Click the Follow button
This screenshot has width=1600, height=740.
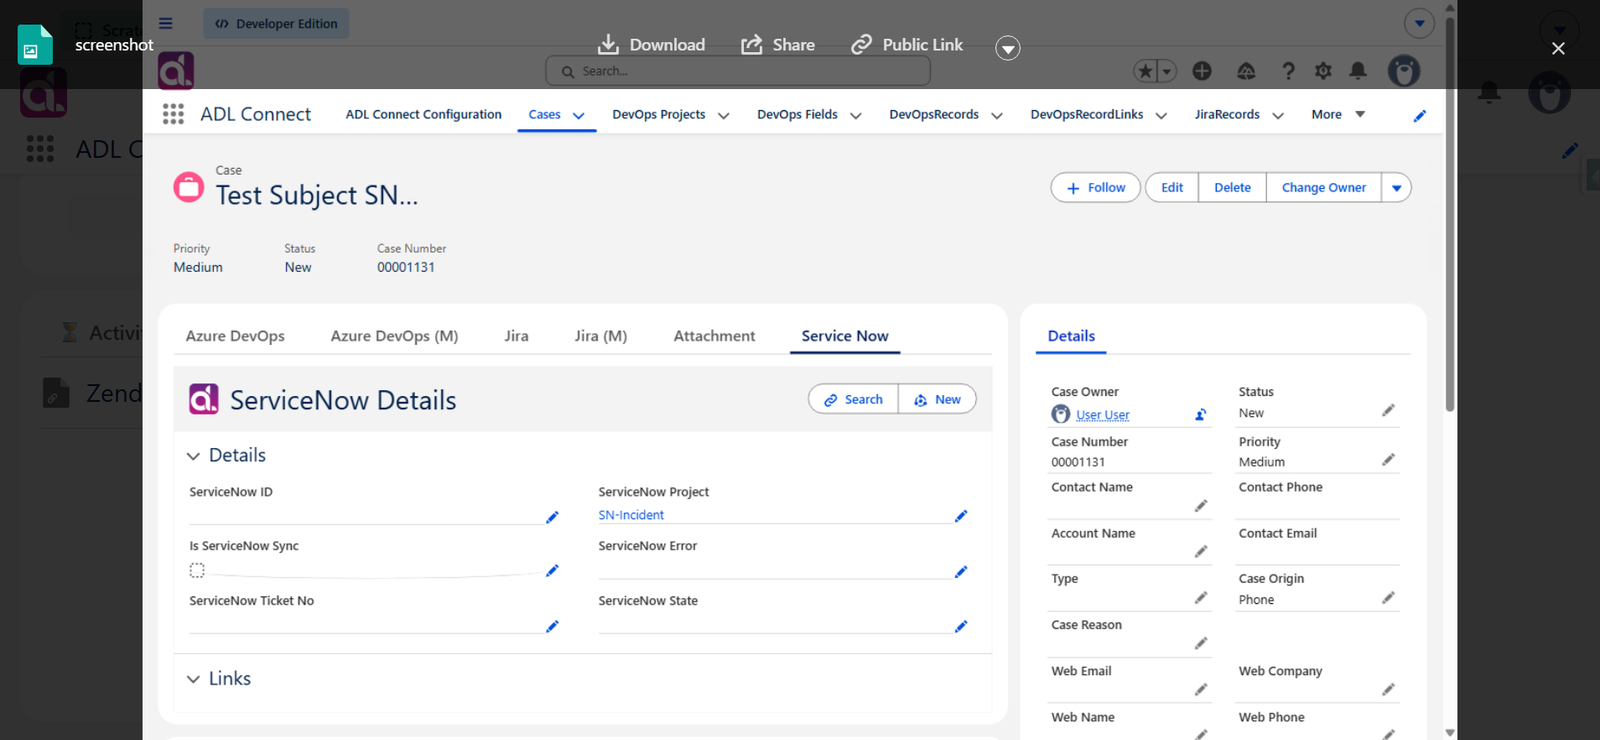click(1095, 188)
